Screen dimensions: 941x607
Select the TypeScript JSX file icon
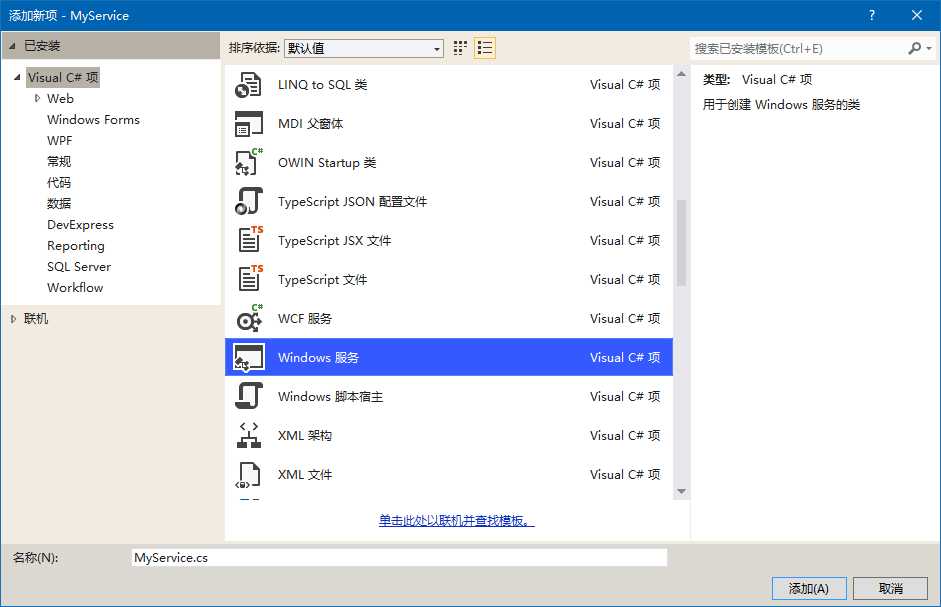pyautogui.click(x=250, y=240)
